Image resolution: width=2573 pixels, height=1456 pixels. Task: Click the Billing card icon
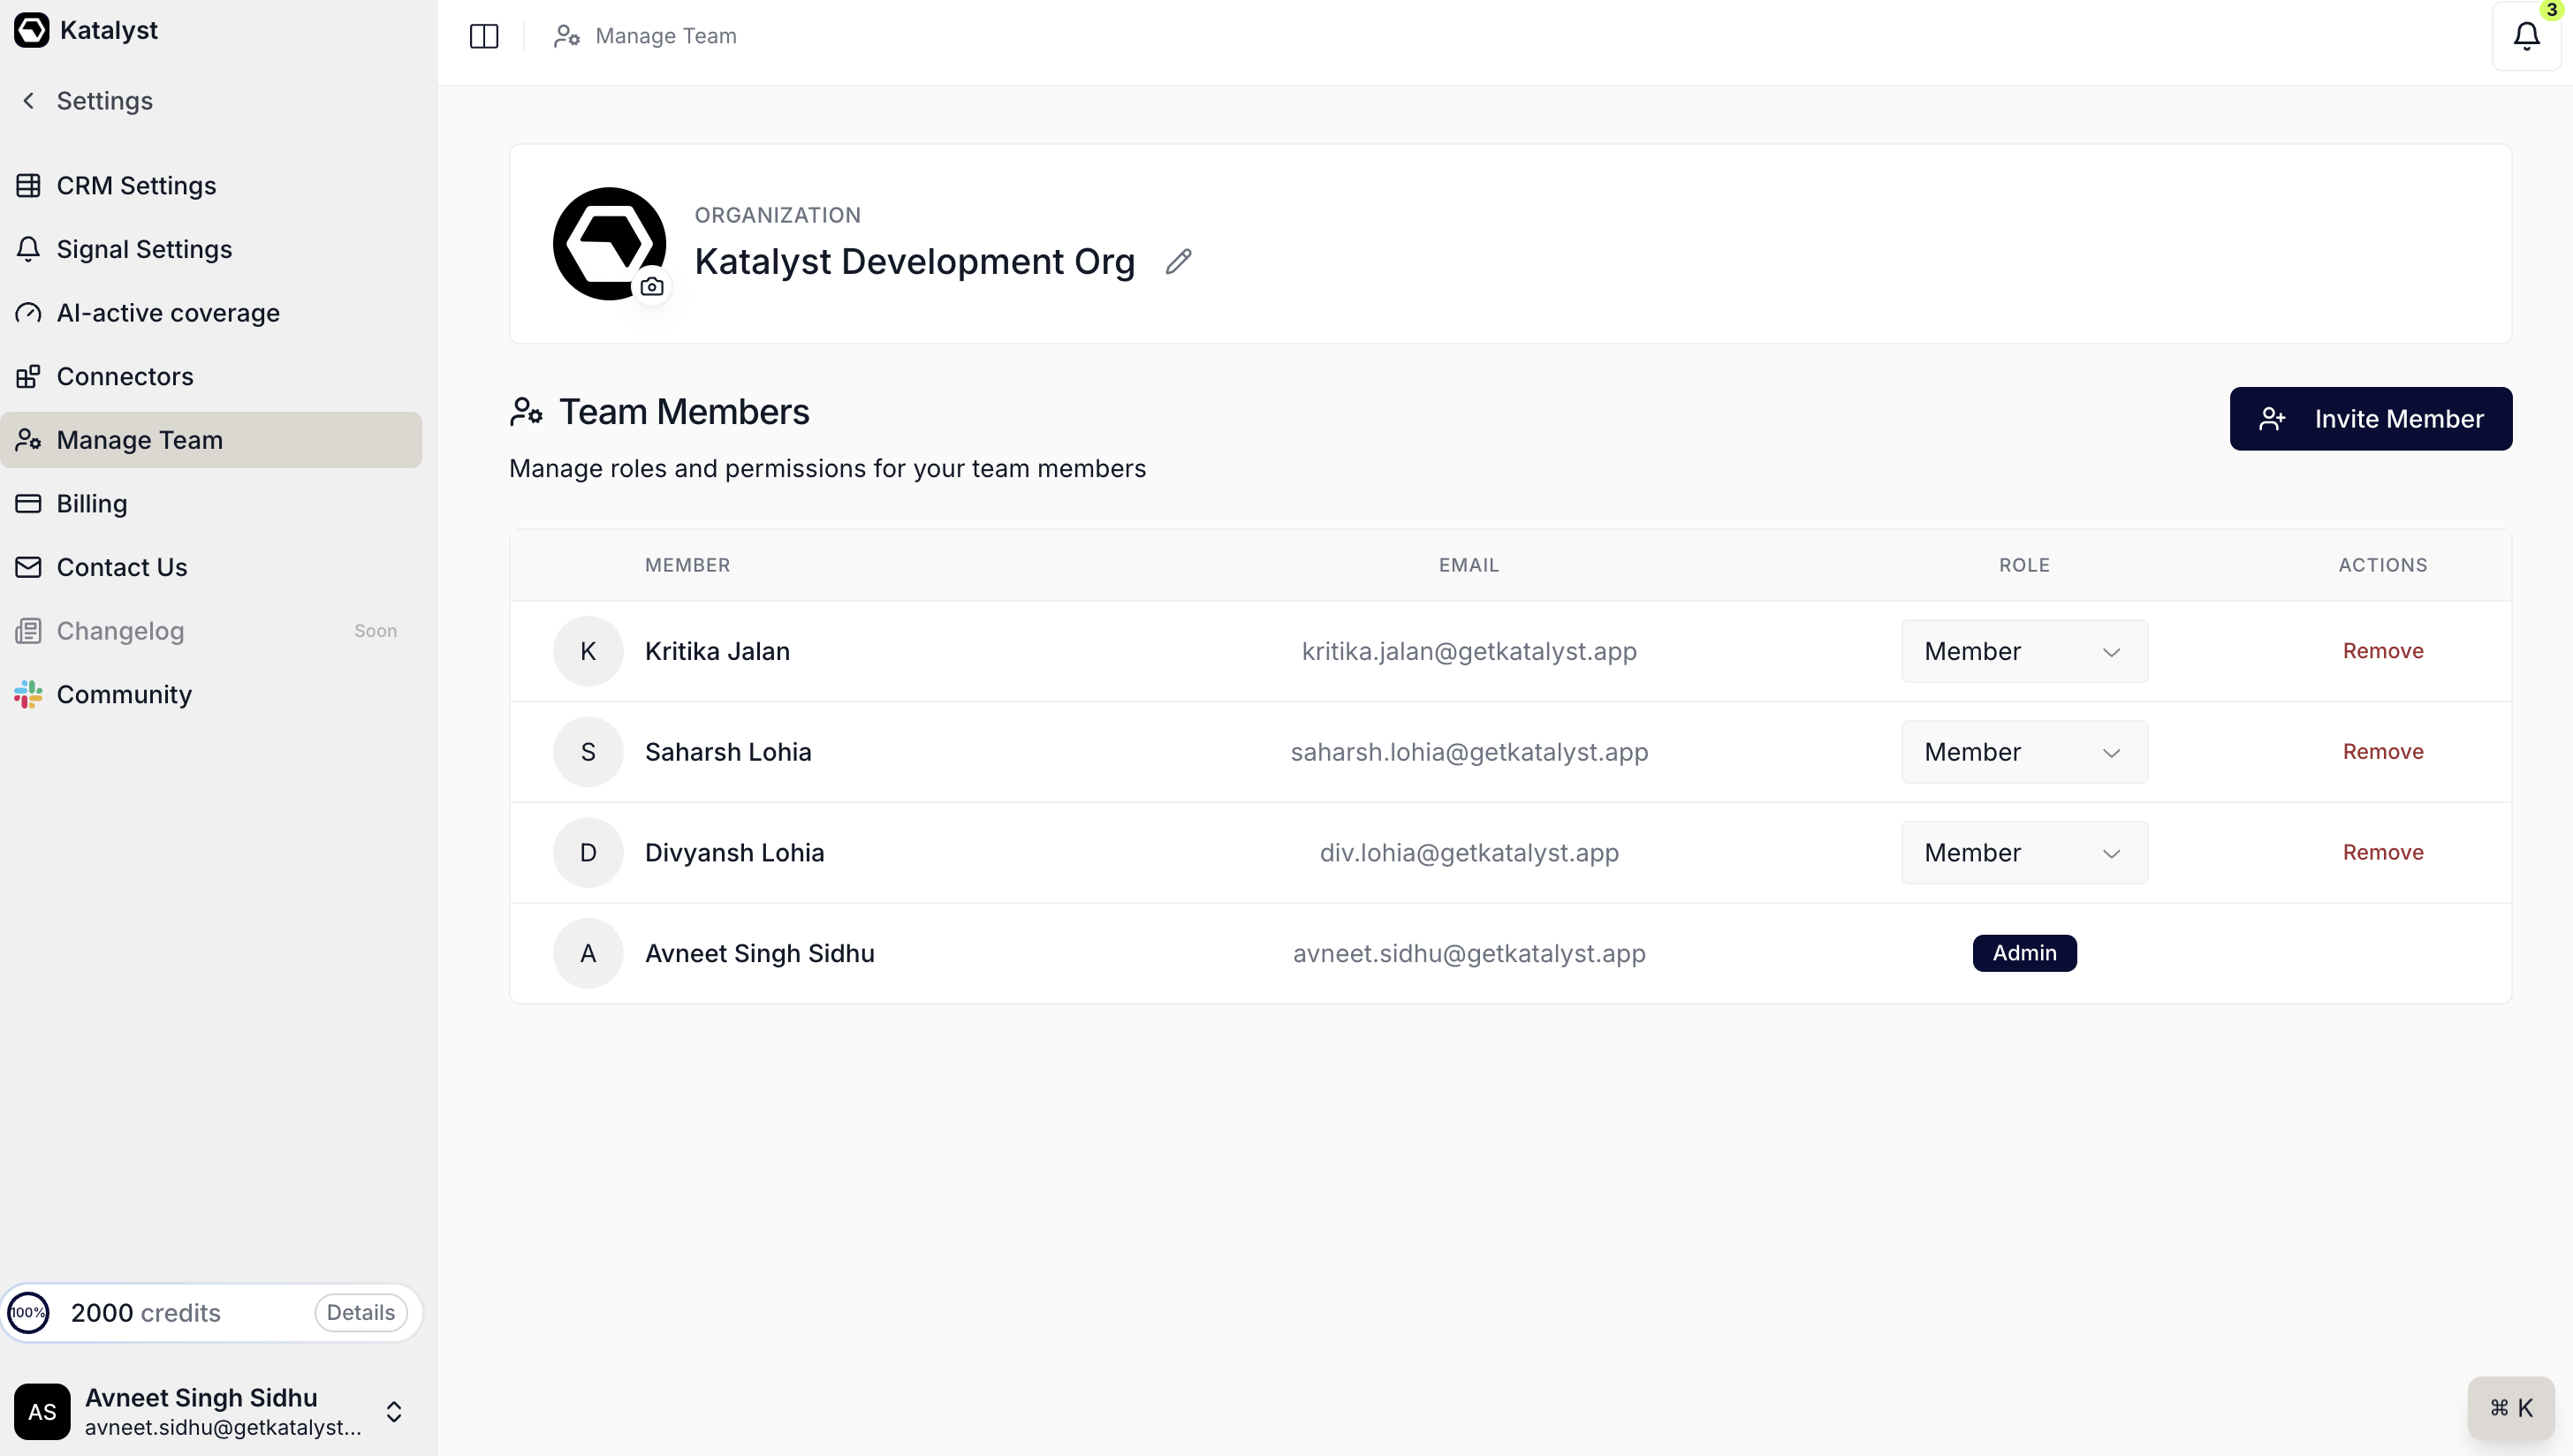coord(28,503)
